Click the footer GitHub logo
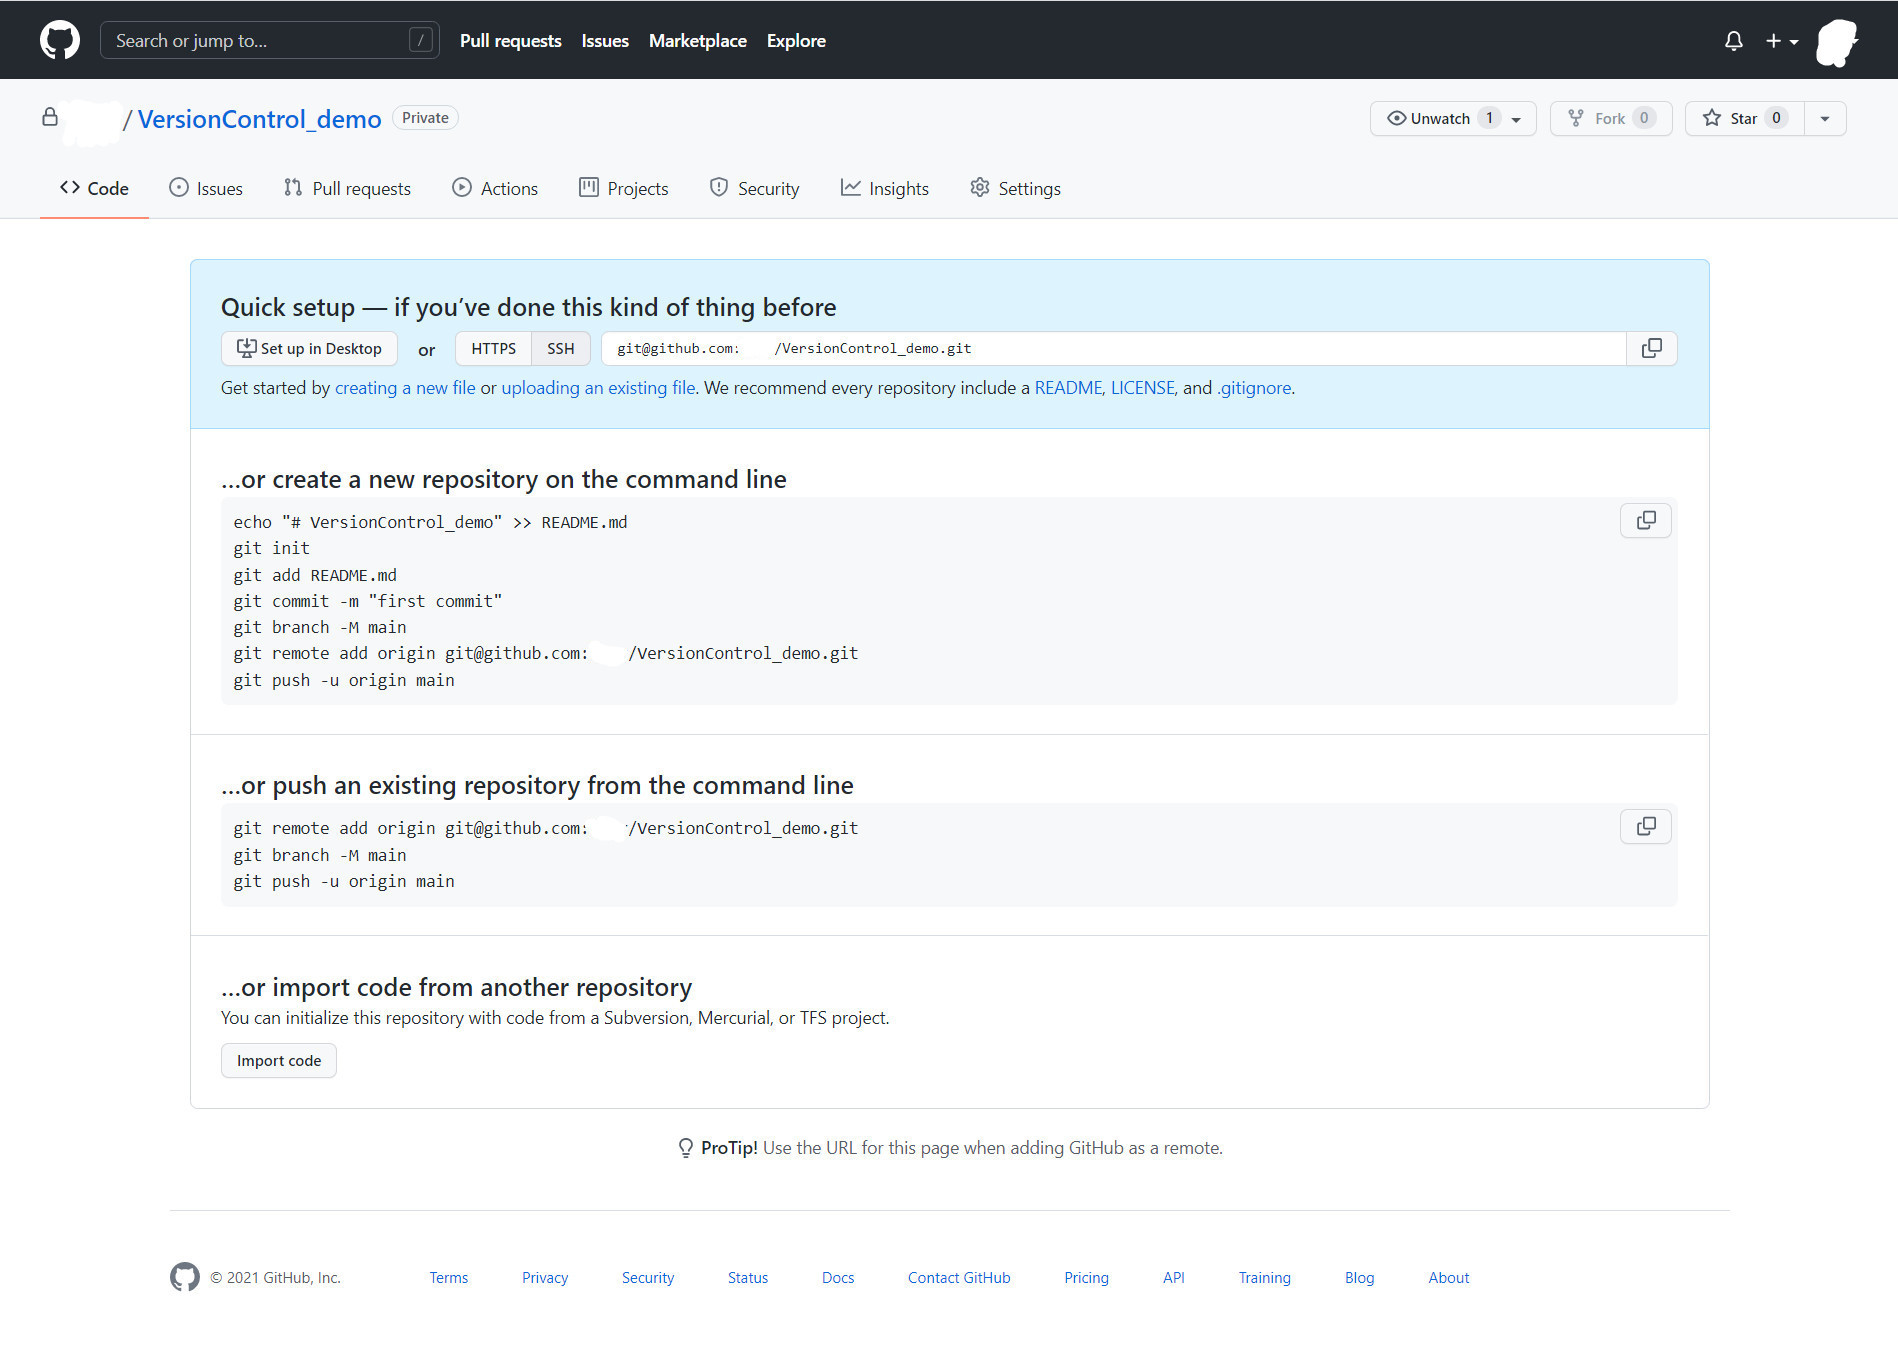The height and width of the screenshot is (1352, 1898). 185,1277
